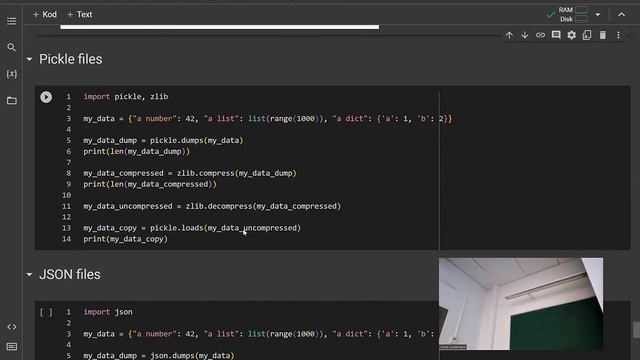Copy link to cell icon
640x360 pixels.
(540, 35)
